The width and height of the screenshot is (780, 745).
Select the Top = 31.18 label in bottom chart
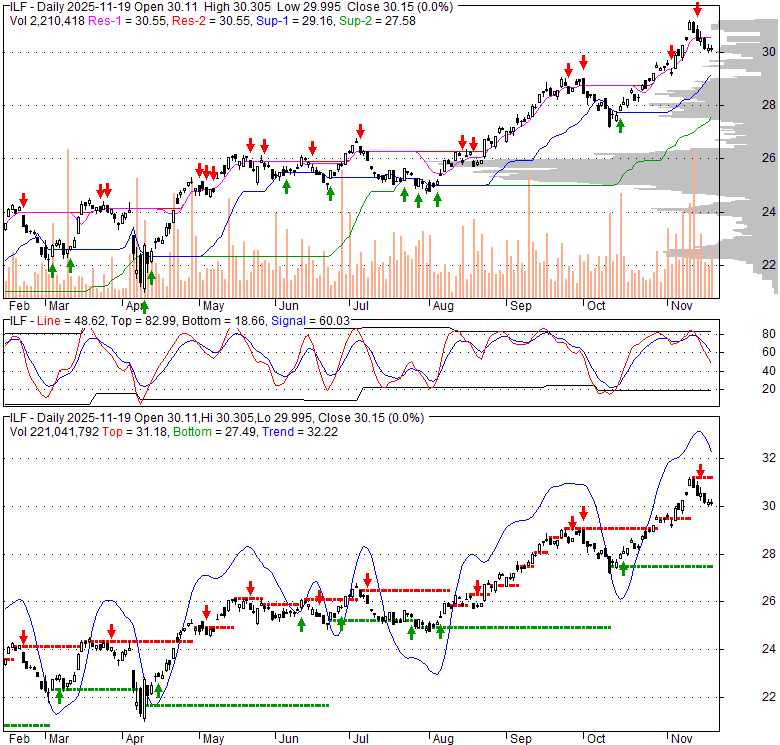pyautogui.click(x=135, y=432)
